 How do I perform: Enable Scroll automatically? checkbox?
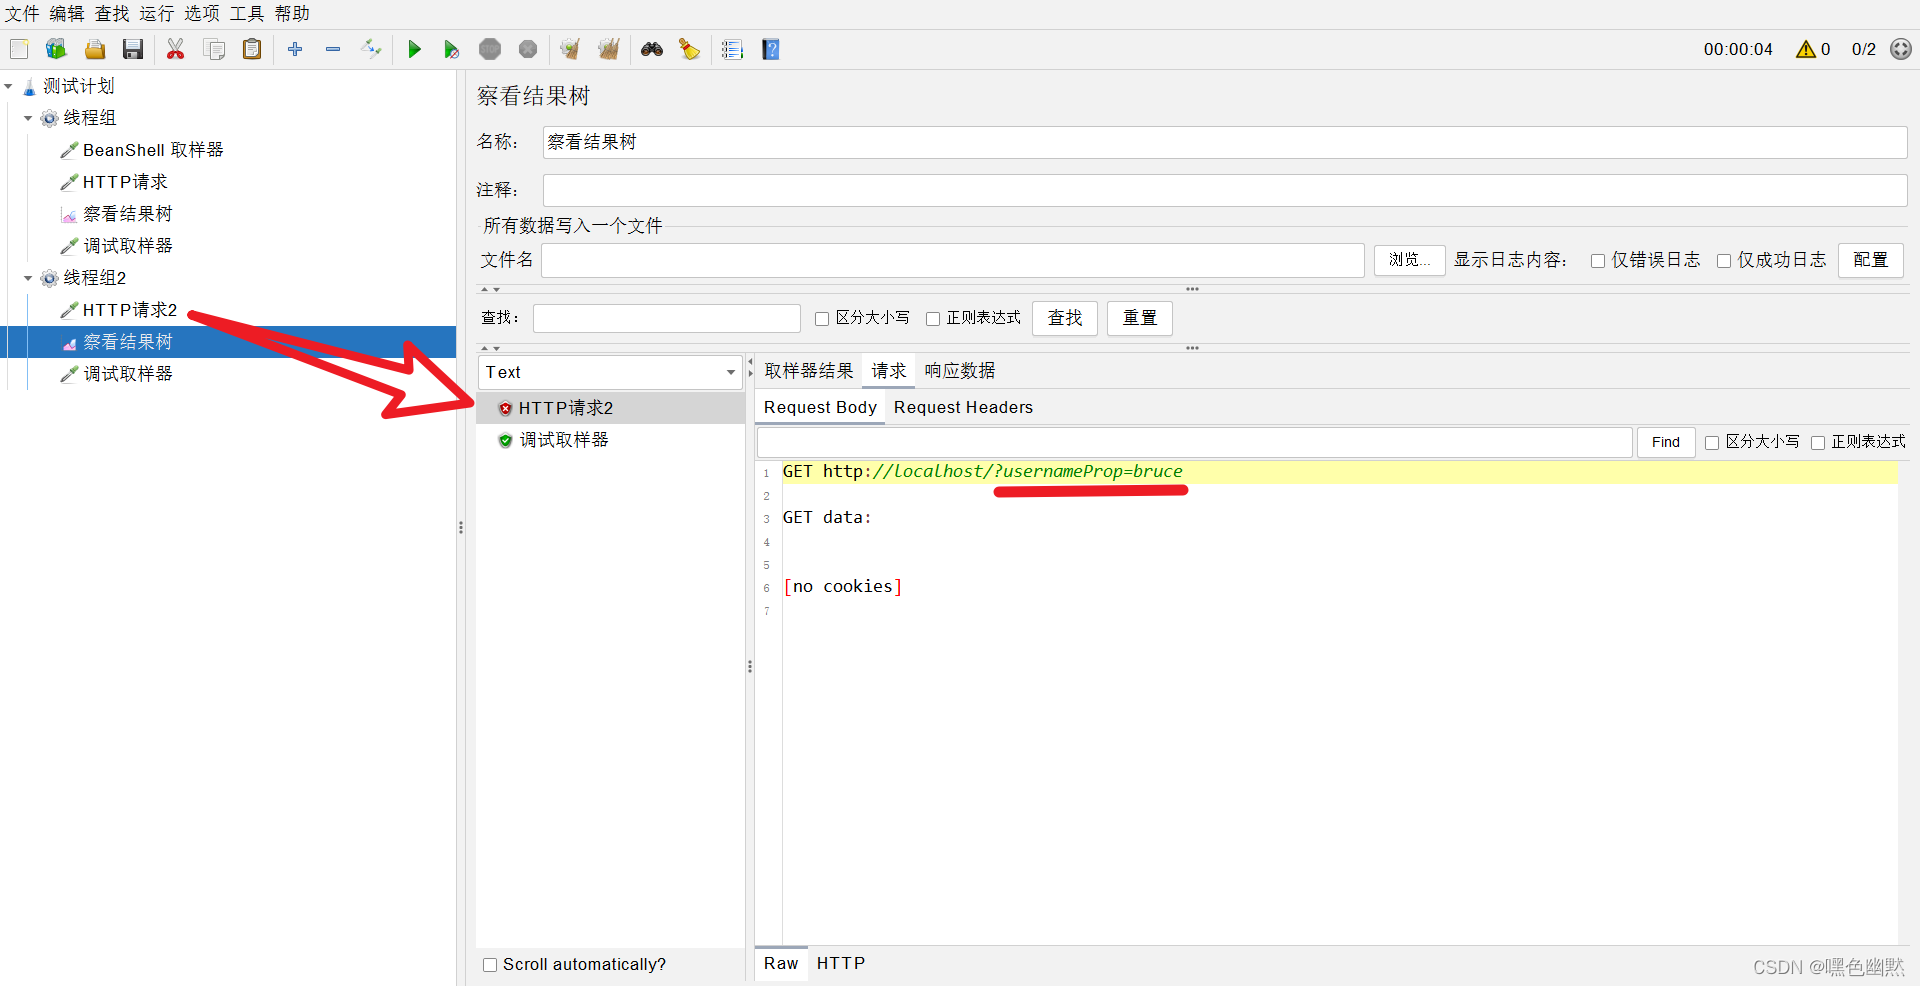point(490,964)
